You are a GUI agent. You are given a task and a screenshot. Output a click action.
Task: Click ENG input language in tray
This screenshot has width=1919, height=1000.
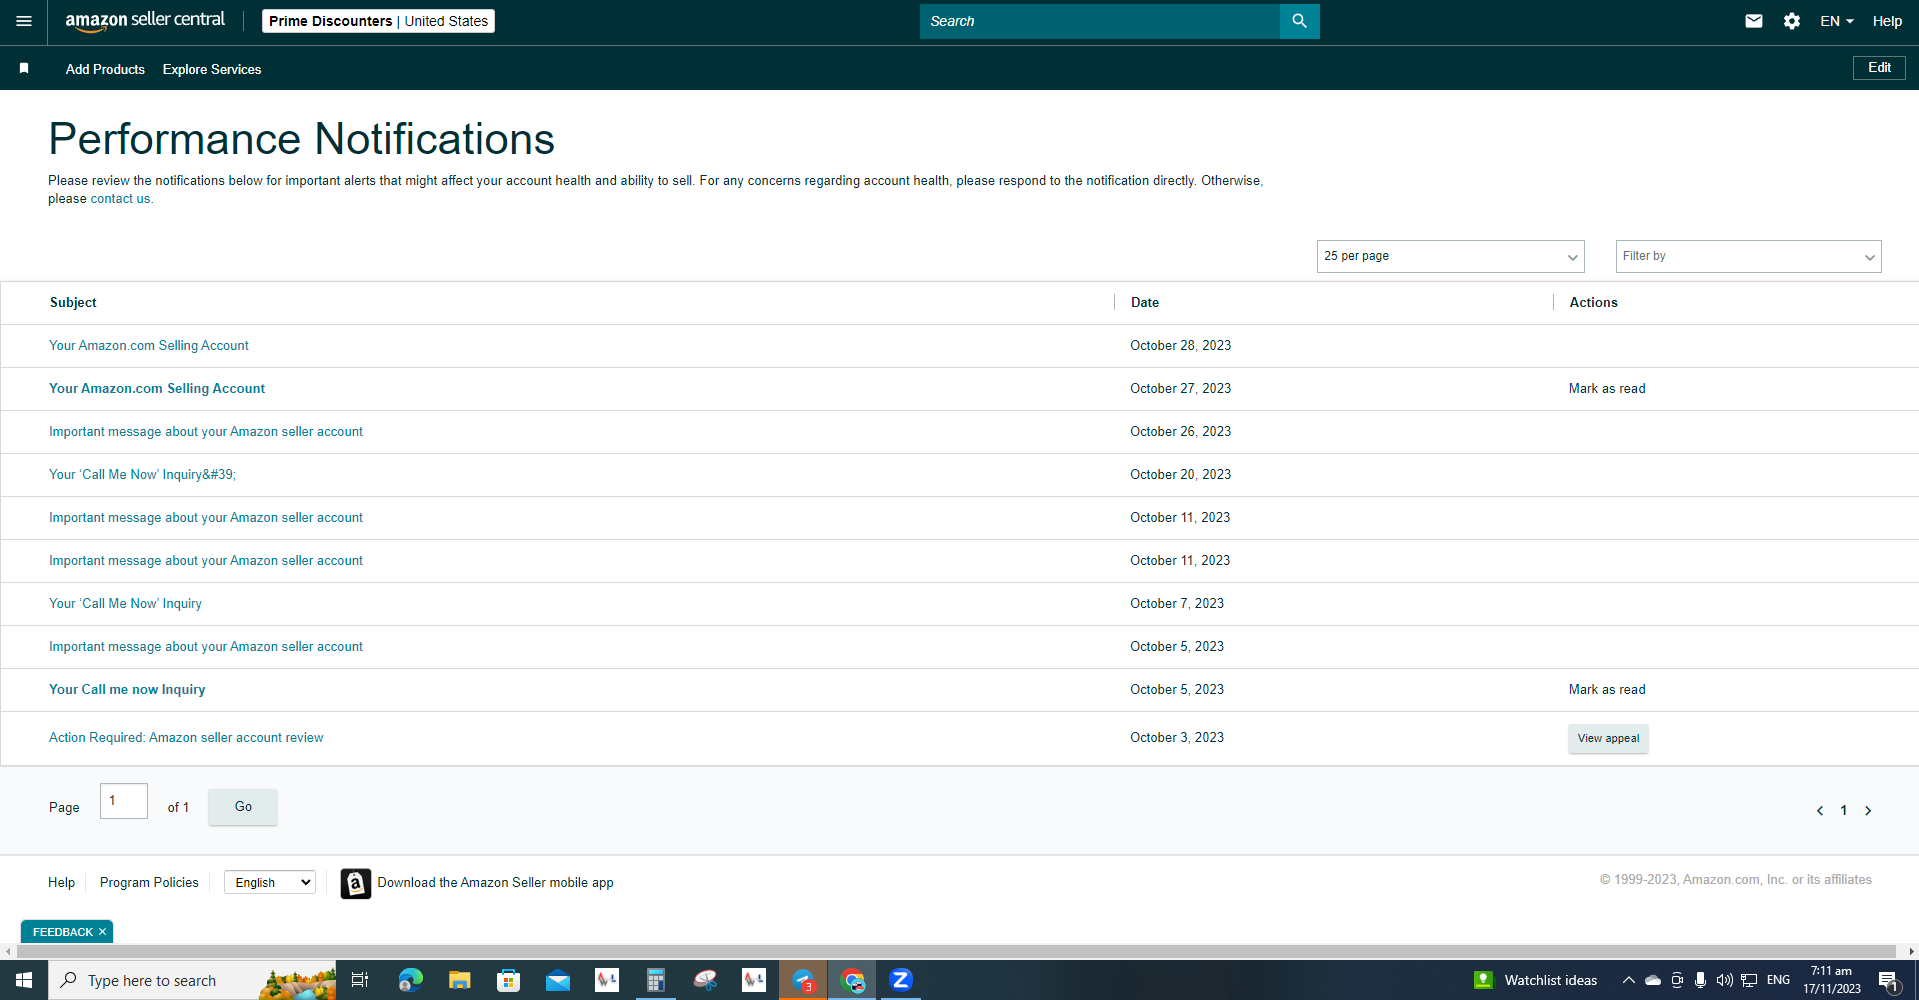[1778, 980]
